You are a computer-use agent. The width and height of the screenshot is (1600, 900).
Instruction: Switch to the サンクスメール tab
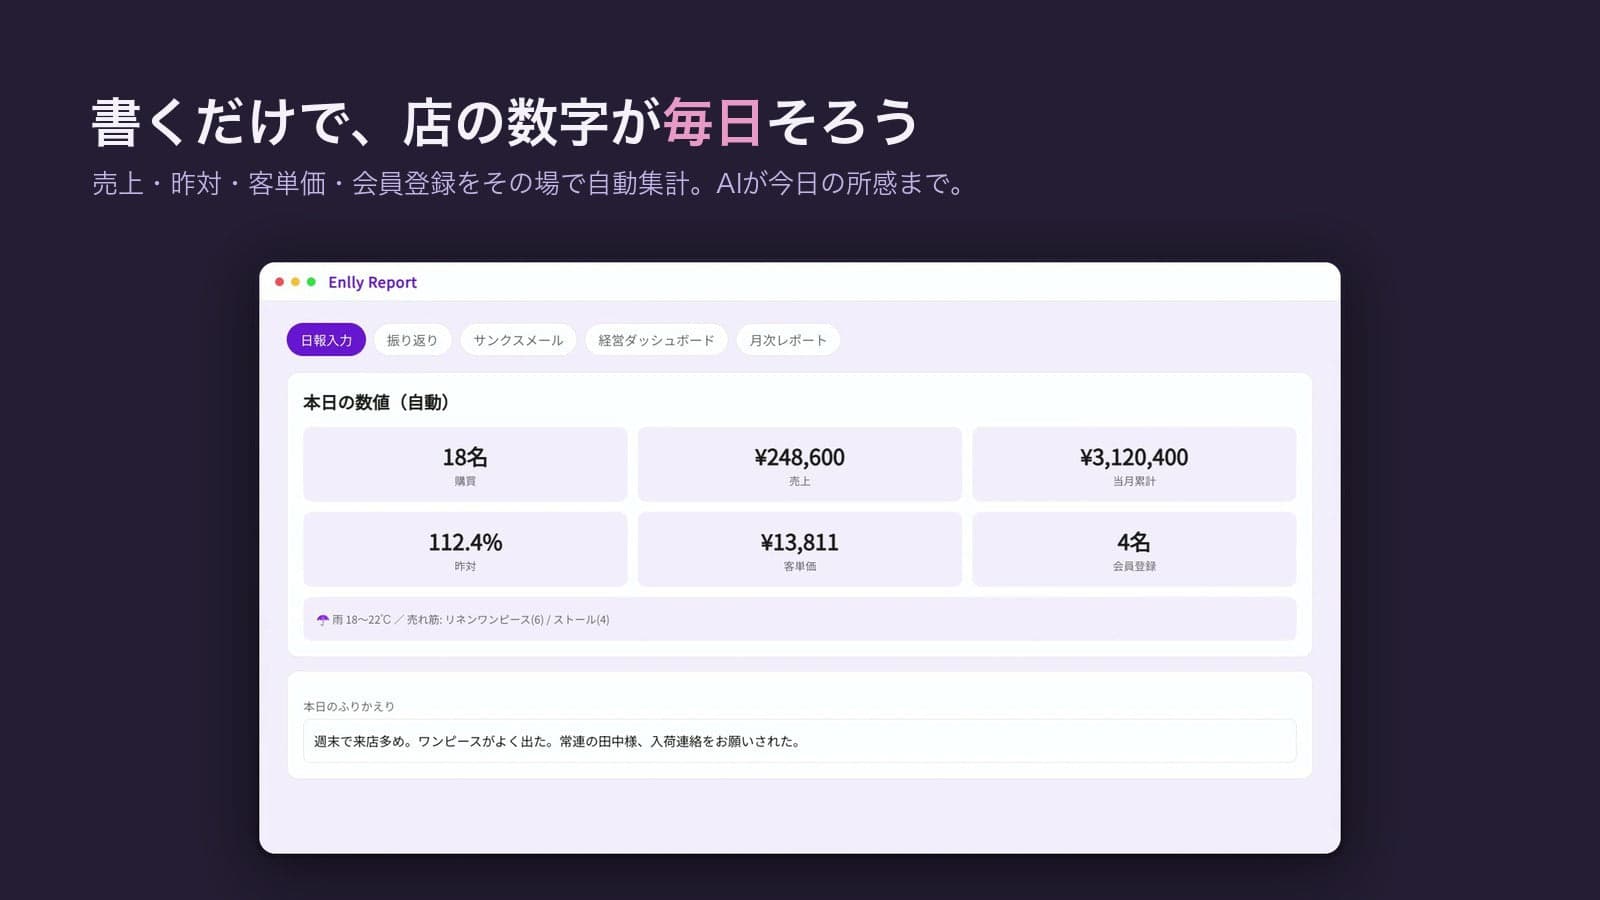[518, 340]
